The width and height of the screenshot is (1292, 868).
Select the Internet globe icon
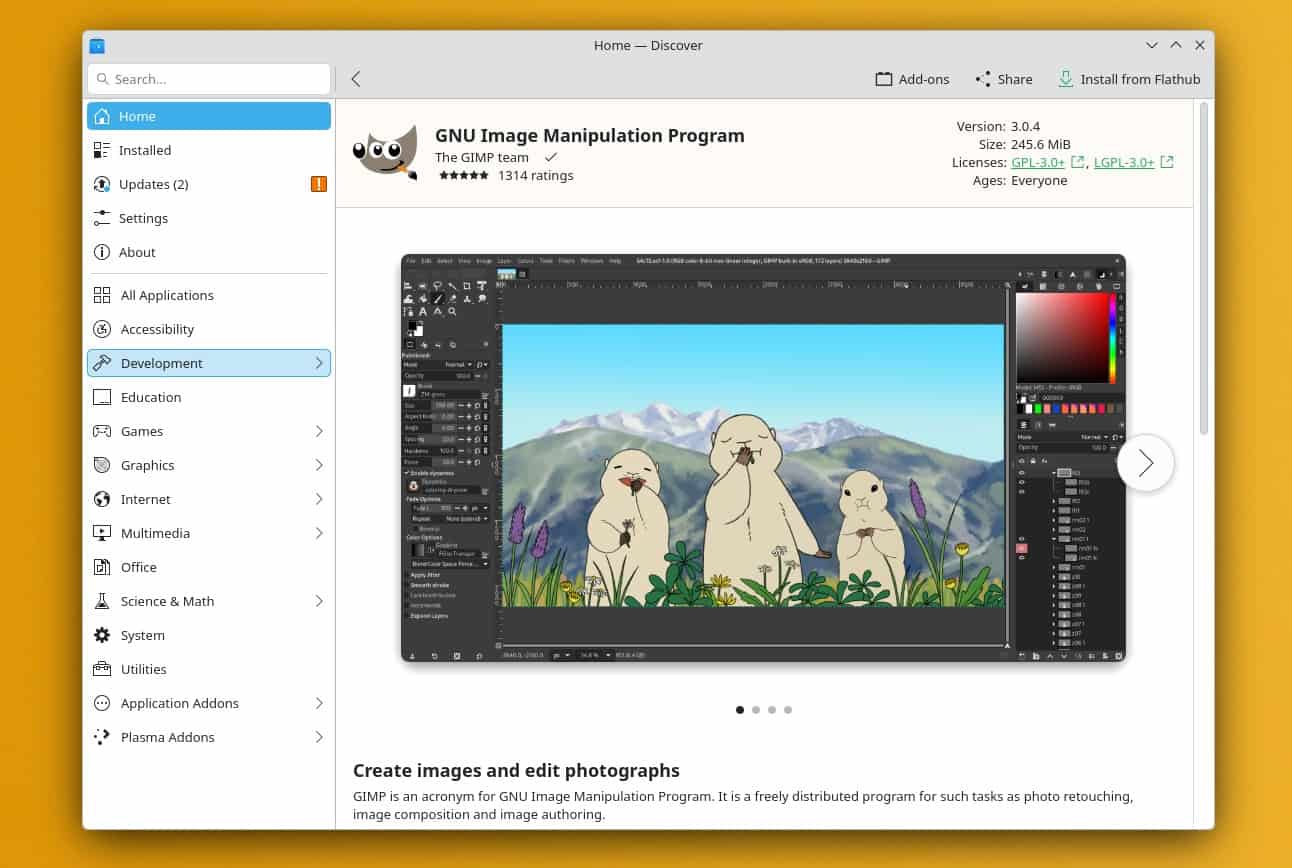point(101,499)
